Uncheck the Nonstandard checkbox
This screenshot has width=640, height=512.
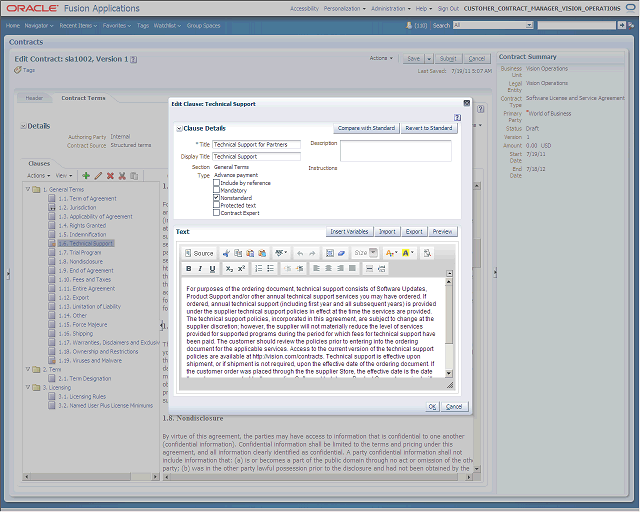216,198
